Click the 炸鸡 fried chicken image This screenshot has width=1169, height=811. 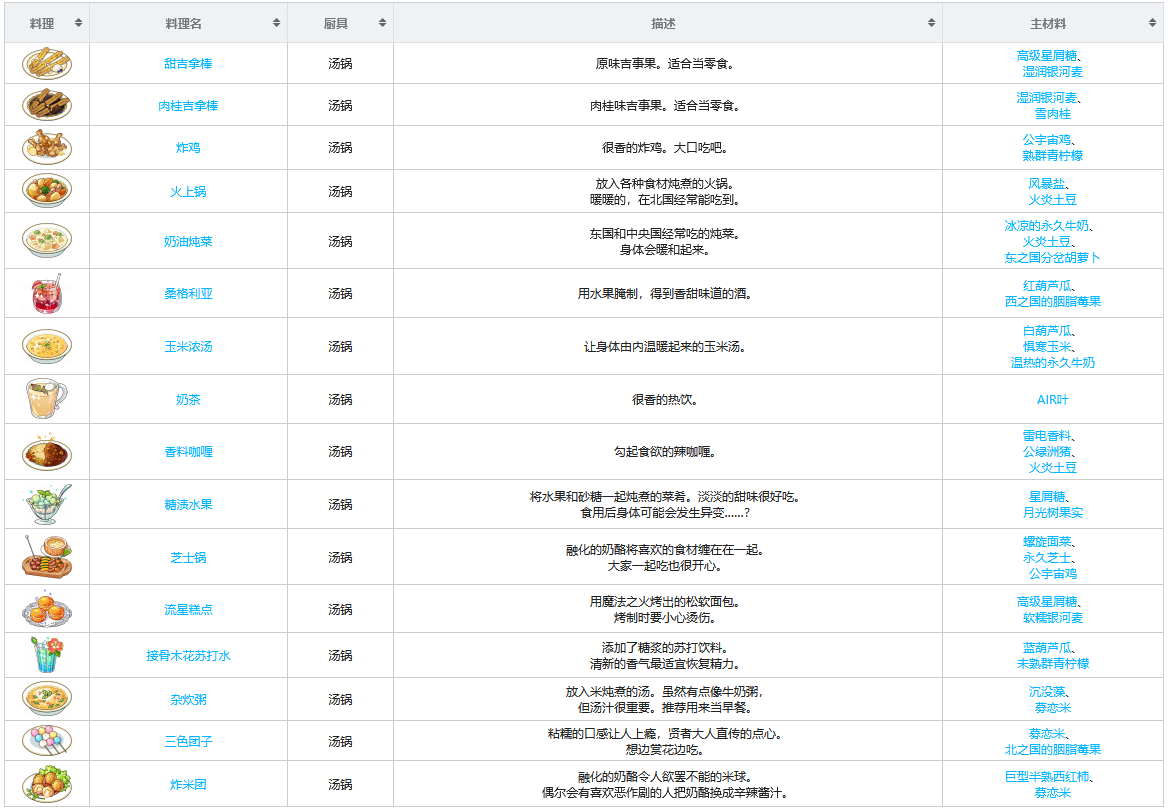(x=47, y=147)
